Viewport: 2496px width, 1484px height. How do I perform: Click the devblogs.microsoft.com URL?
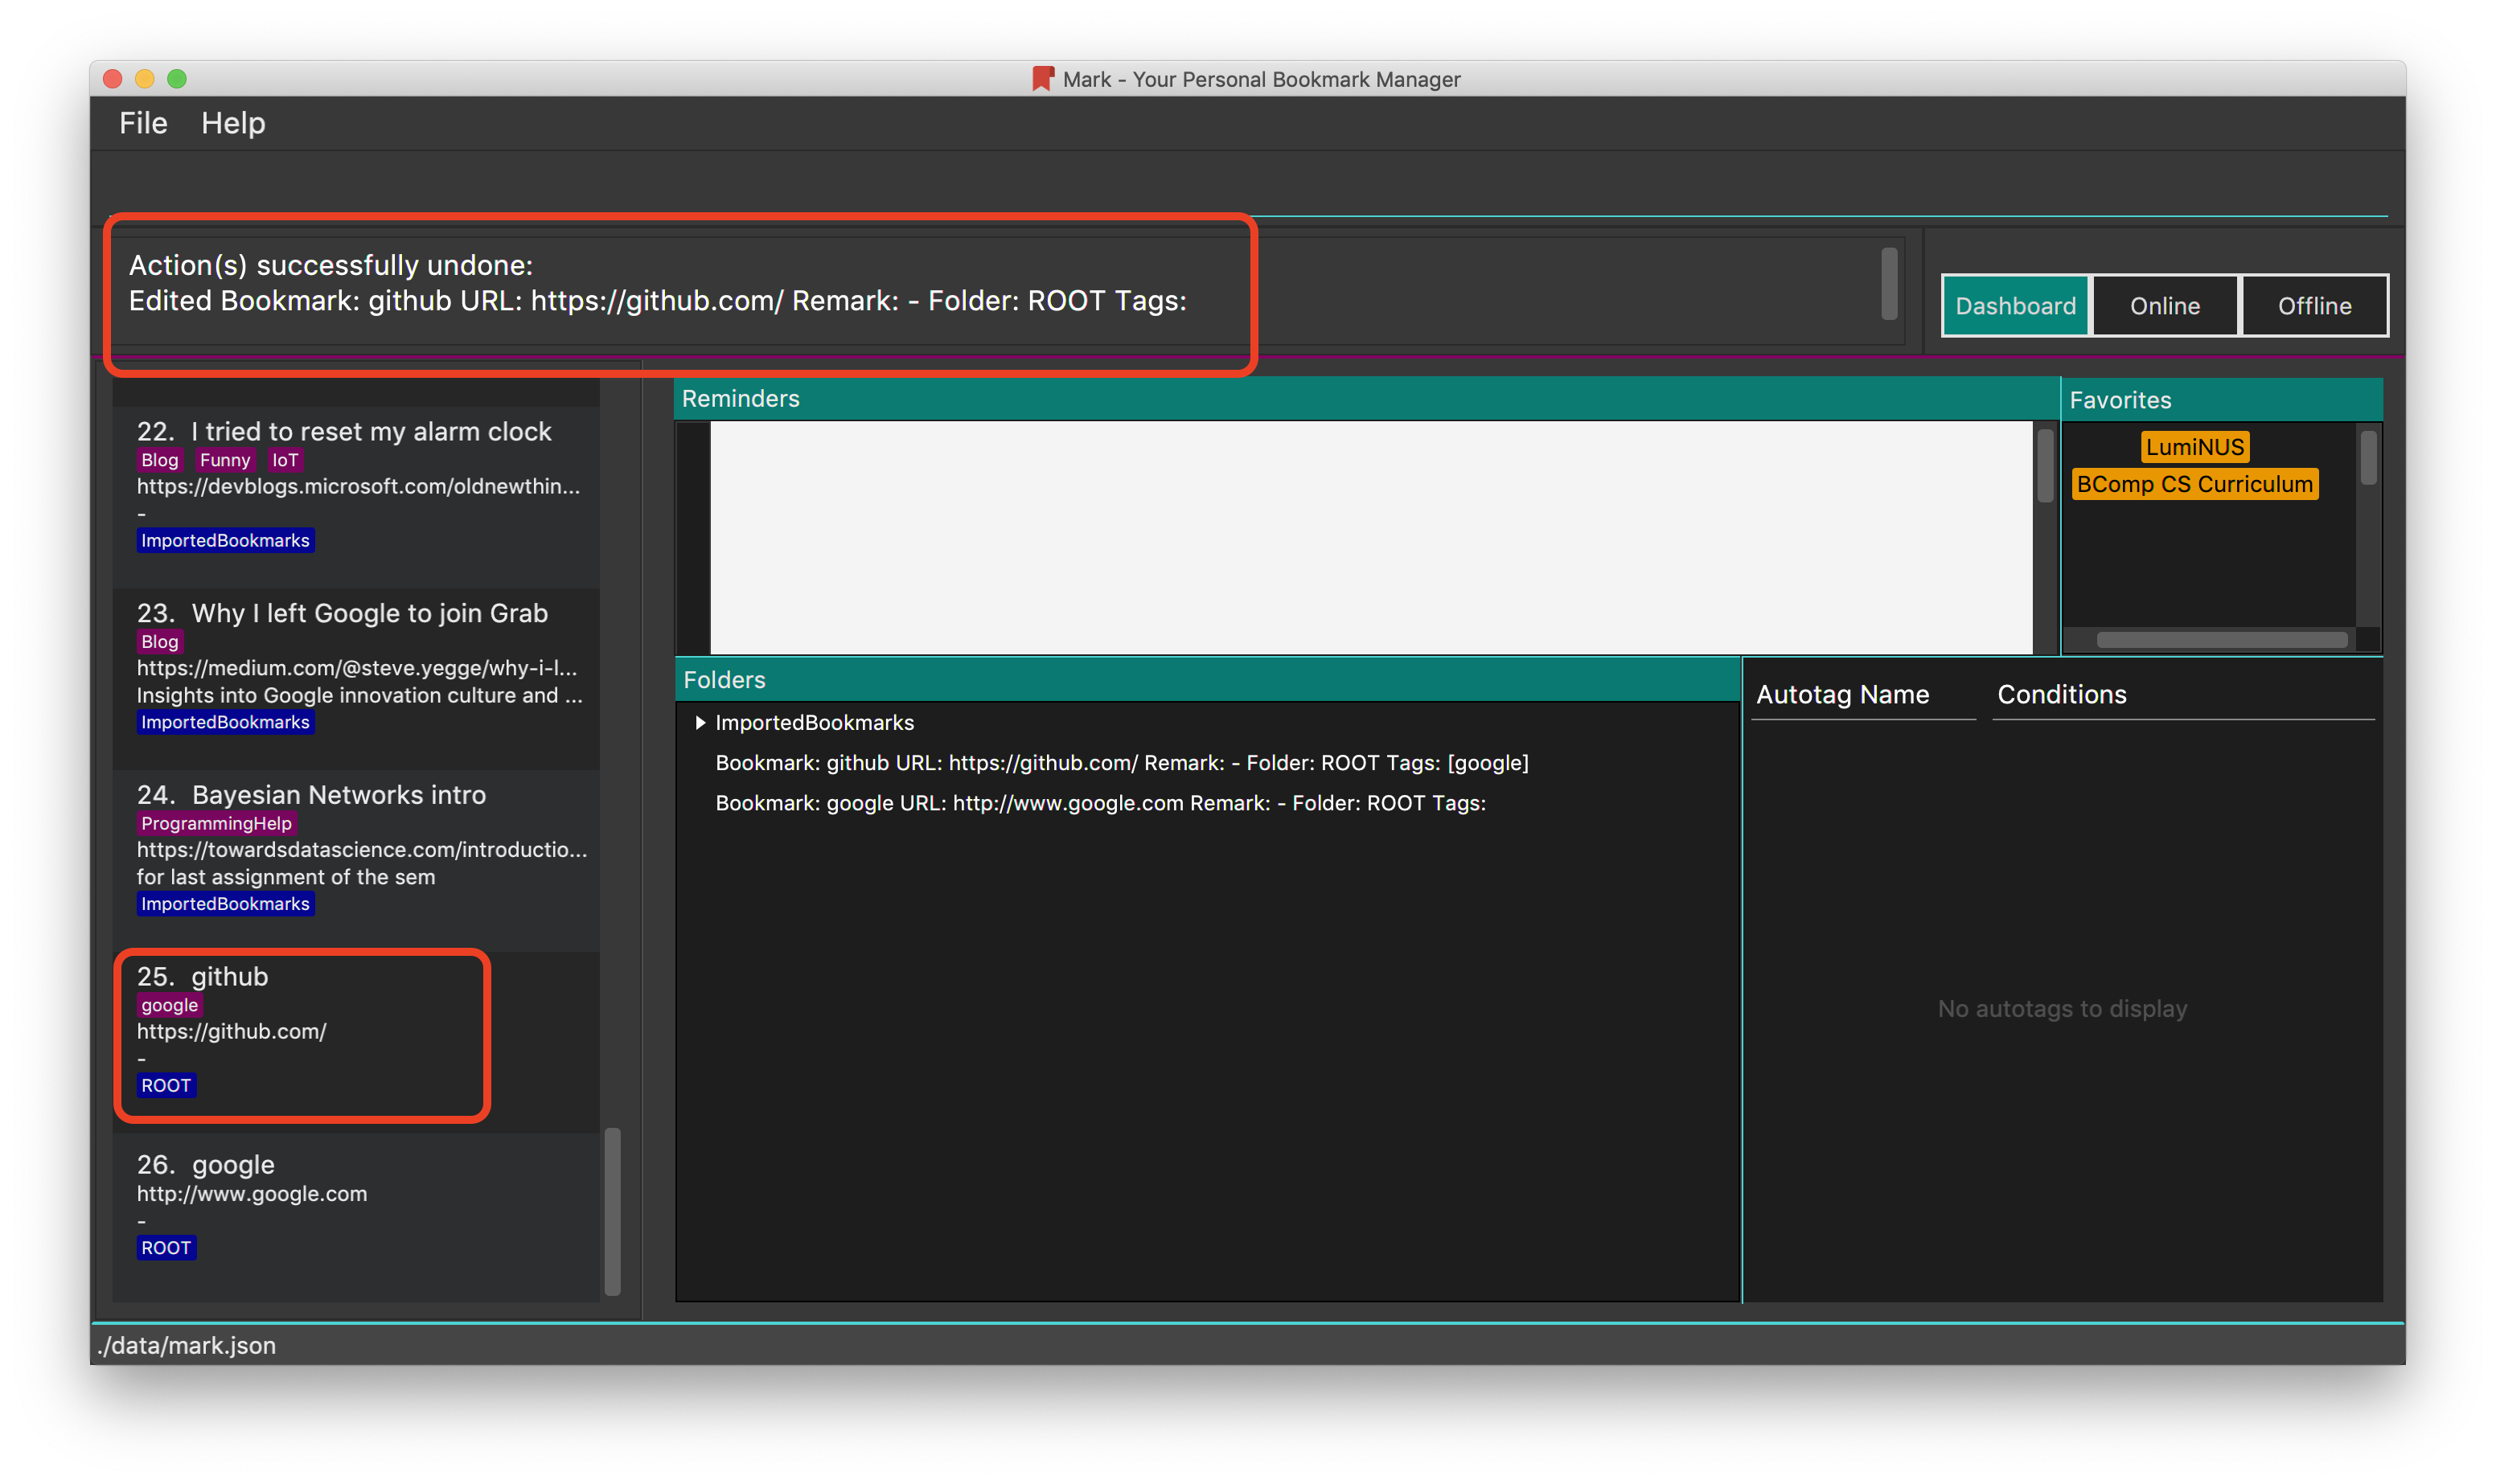(358, 486)
